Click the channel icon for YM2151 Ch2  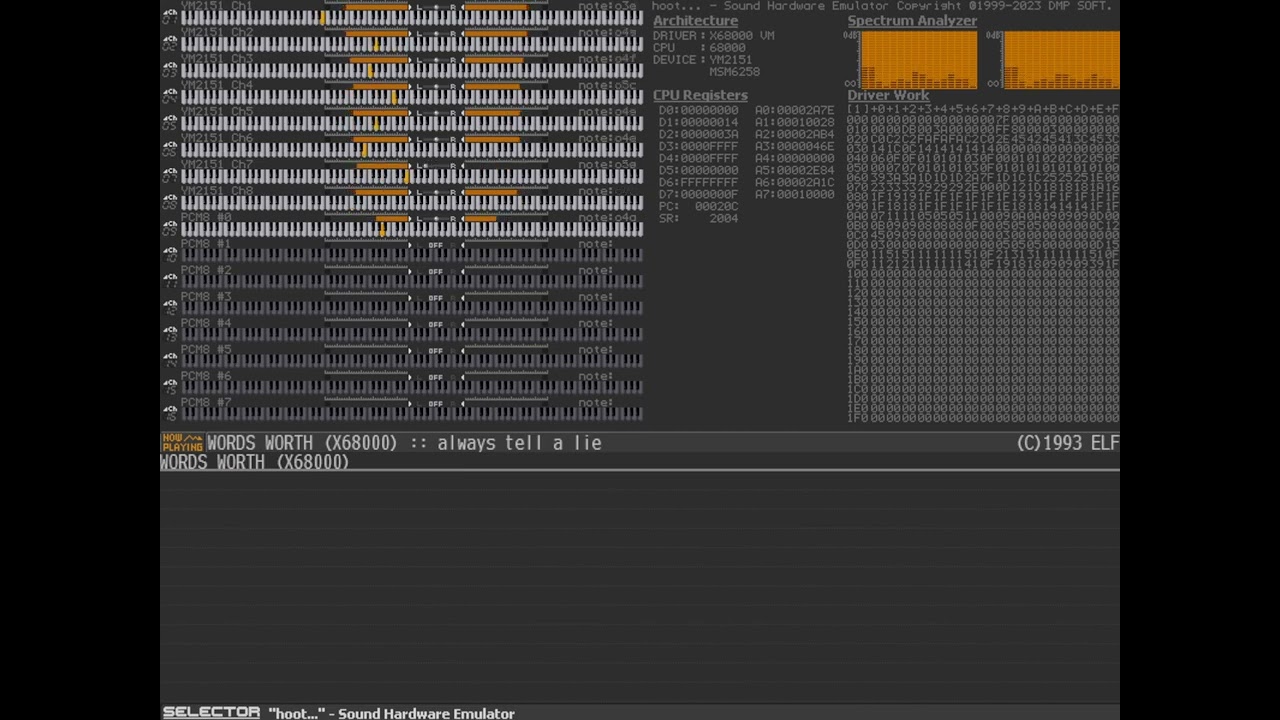[170, 42]
